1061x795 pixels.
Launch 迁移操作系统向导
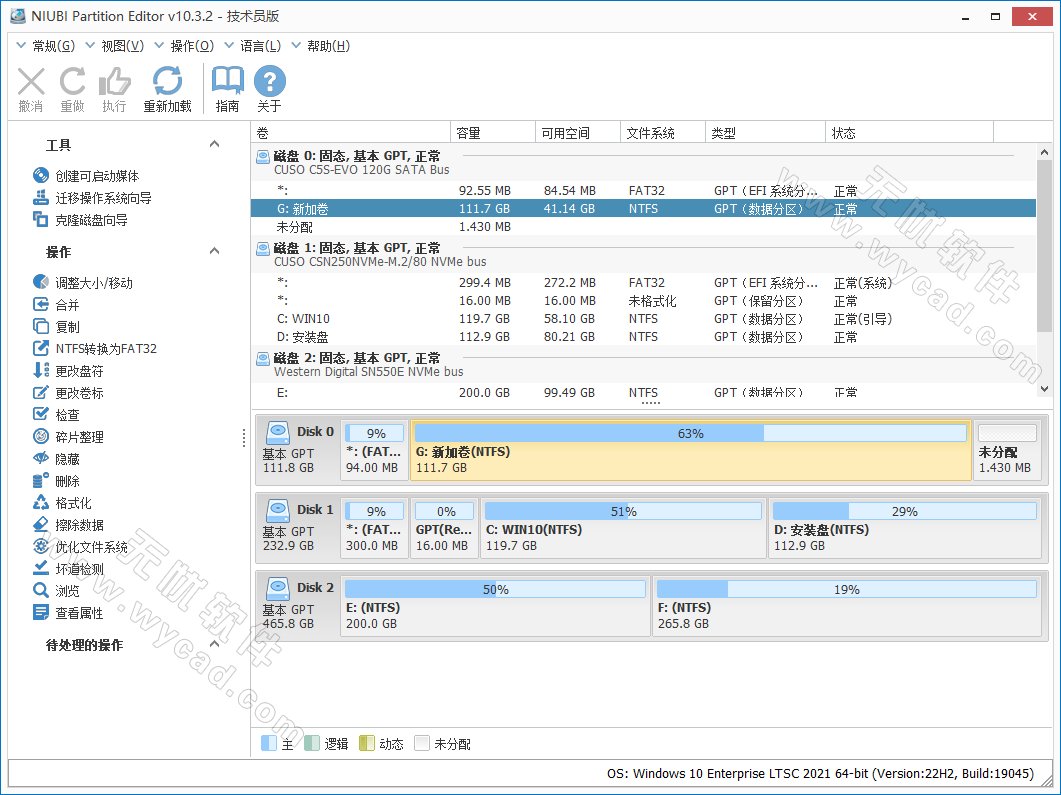tap(92, 198)
